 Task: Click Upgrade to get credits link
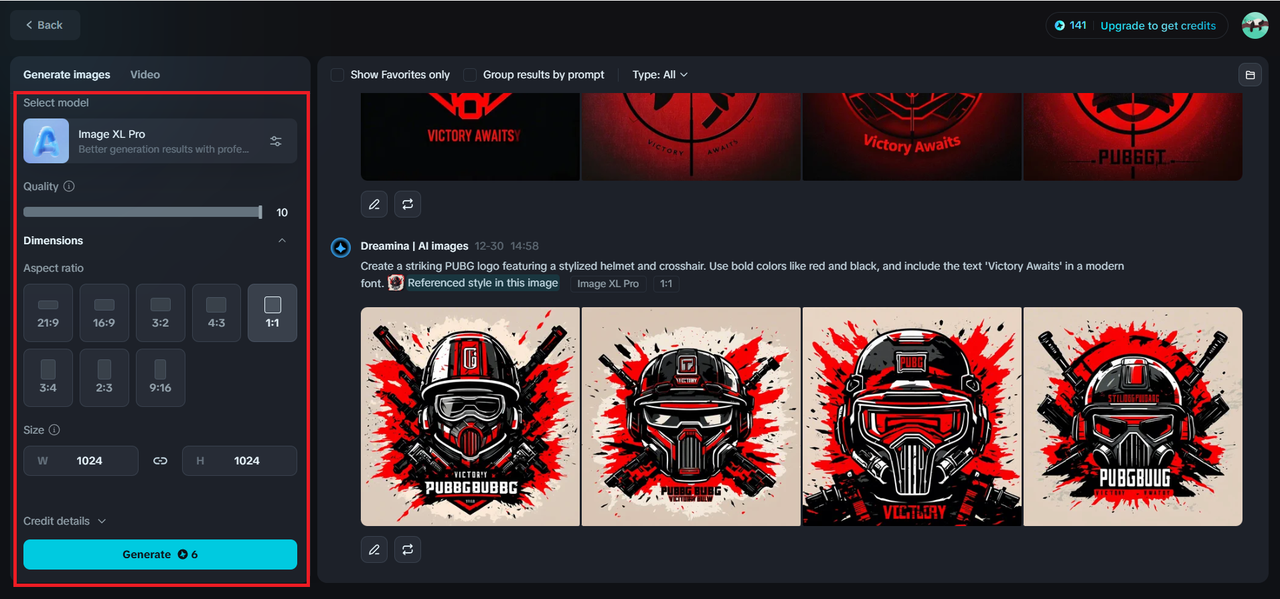(x=1158, y=26)
